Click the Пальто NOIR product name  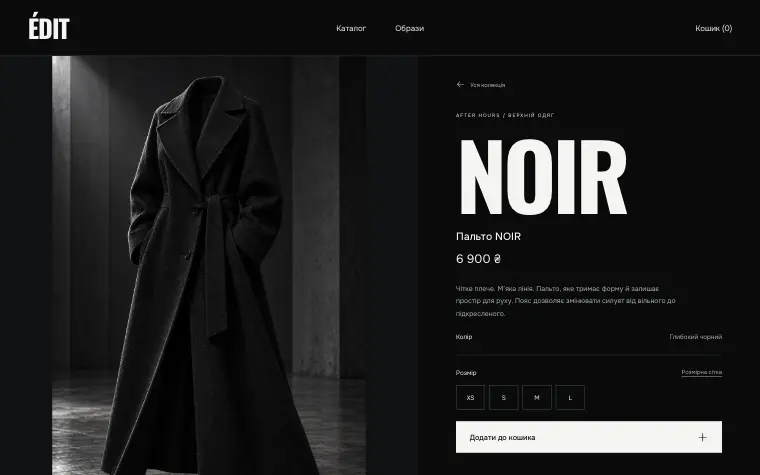[488, 237]
